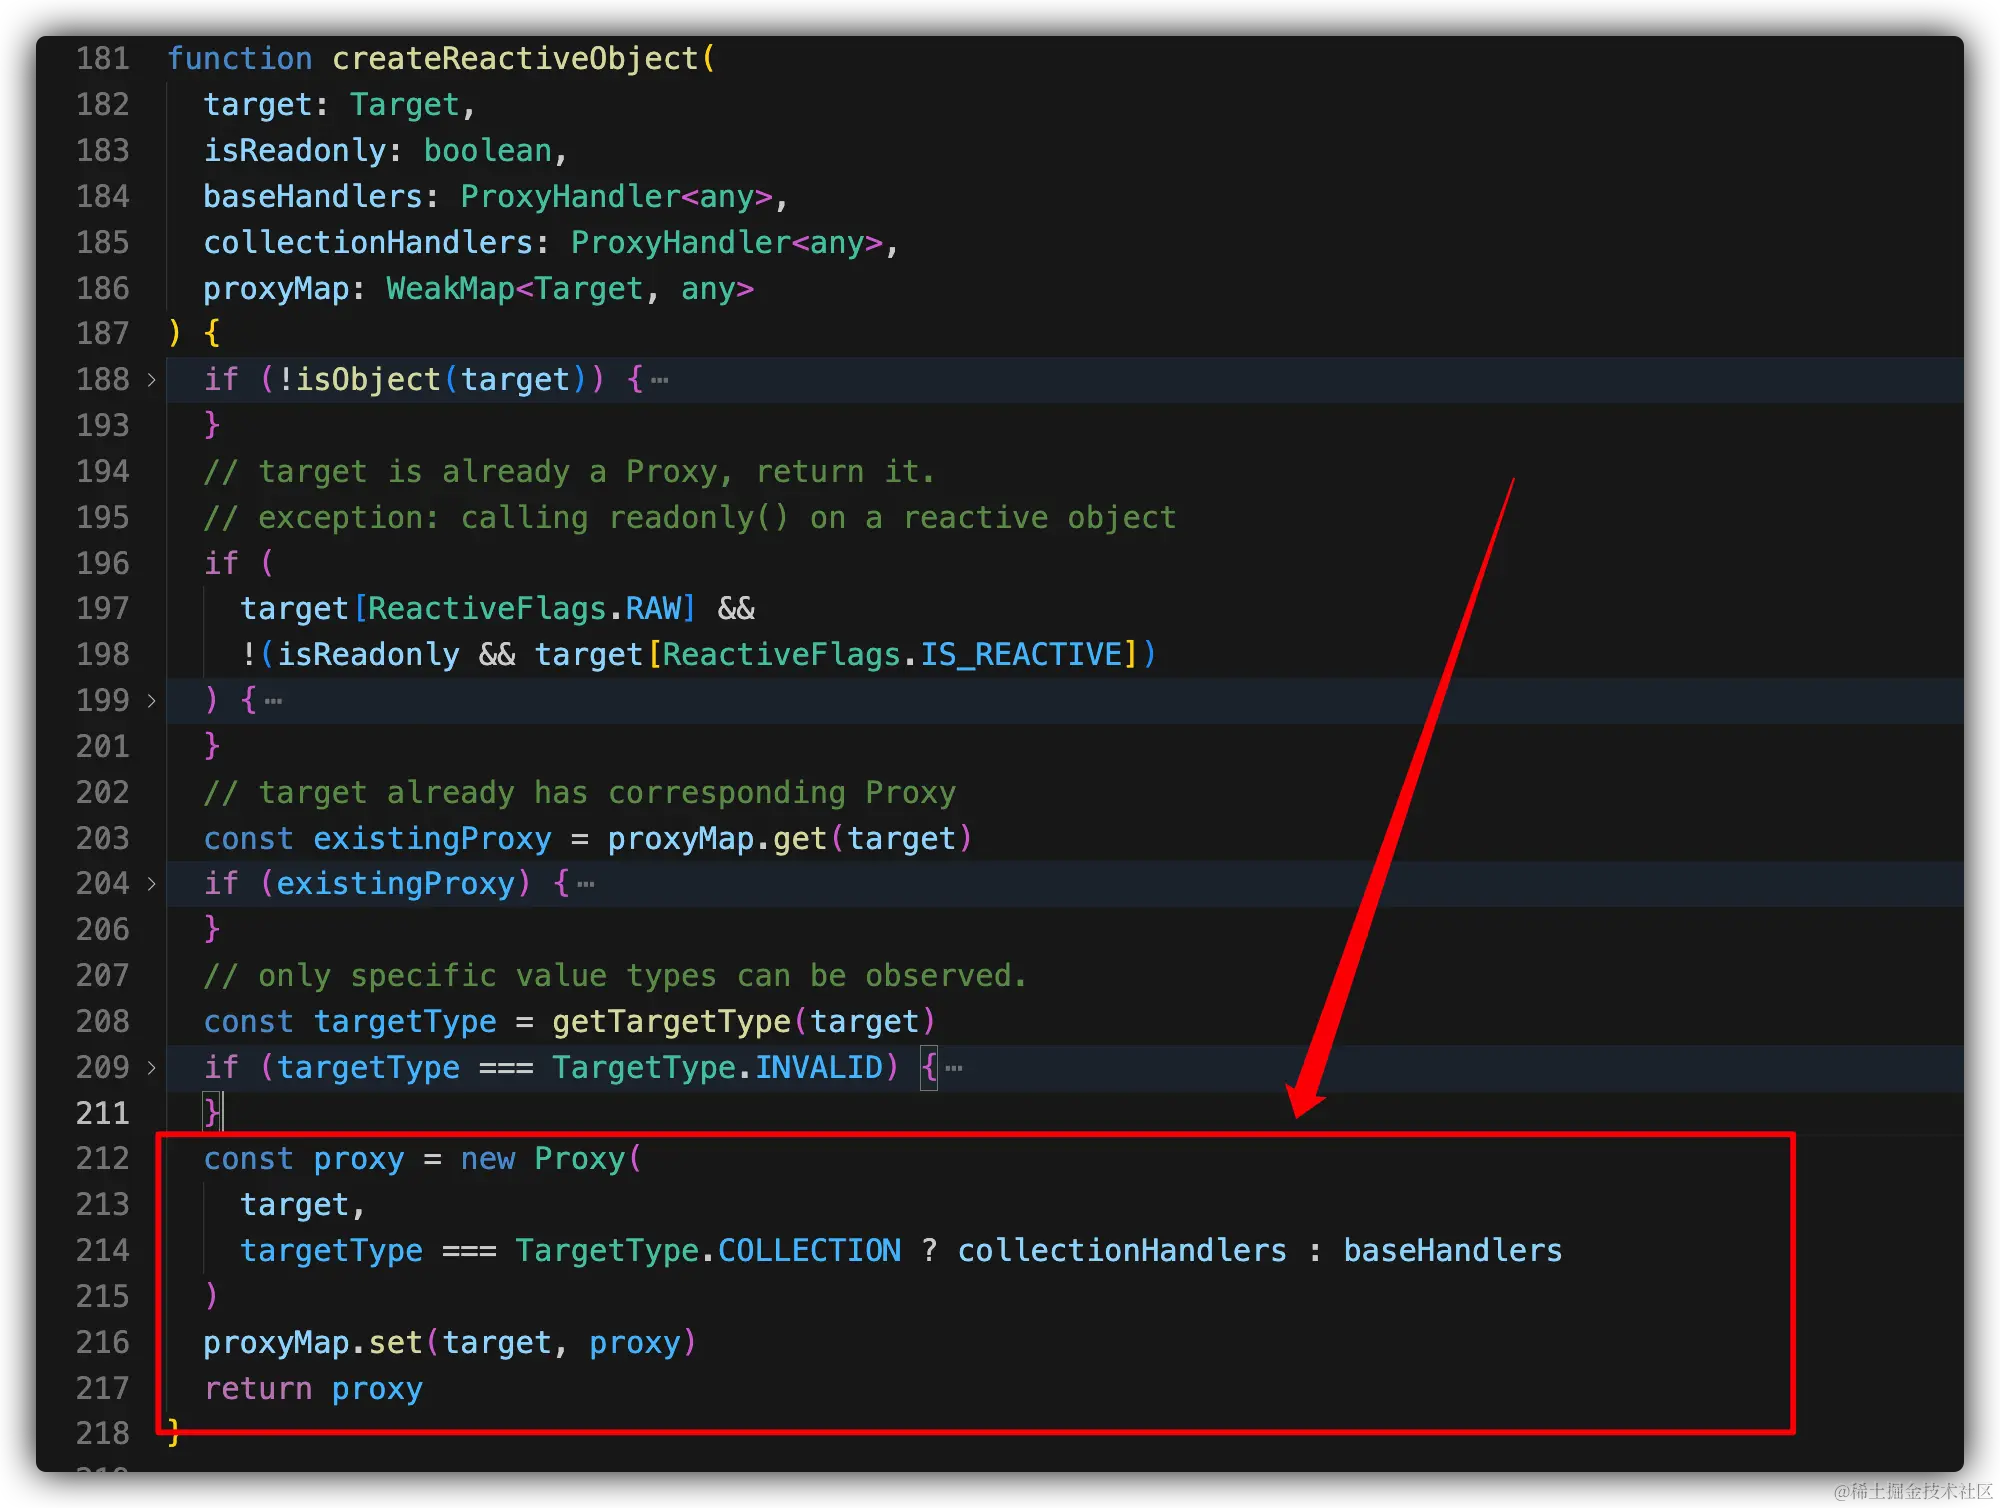Click the ellipsis after TargetType.INVALID brace

point(954,1068)
